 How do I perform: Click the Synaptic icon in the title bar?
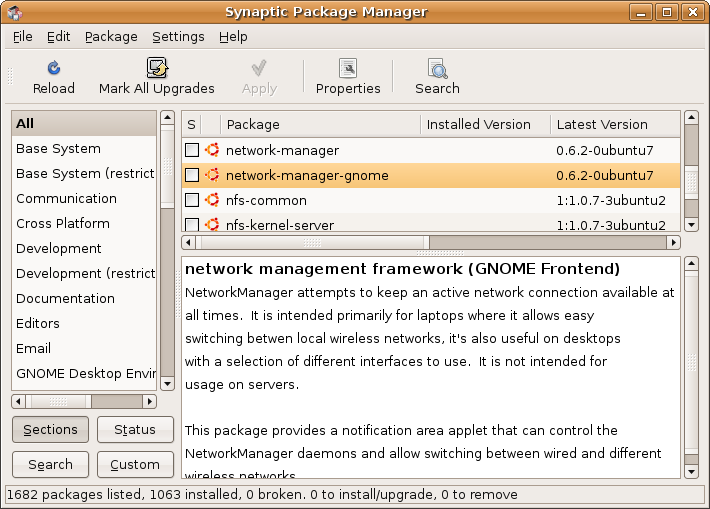point(14,12)
